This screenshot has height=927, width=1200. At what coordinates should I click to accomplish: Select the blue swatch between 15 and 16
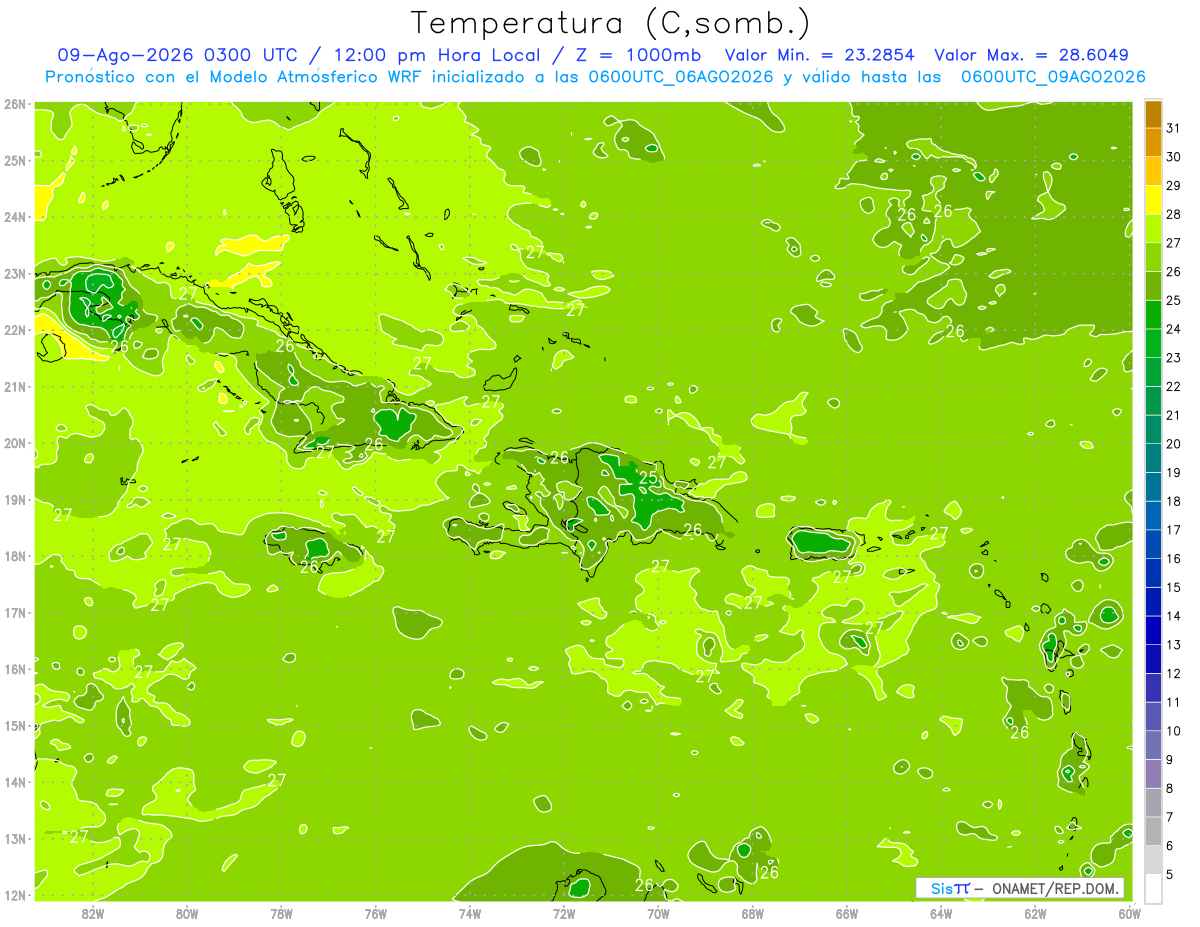click(1153, 573)
